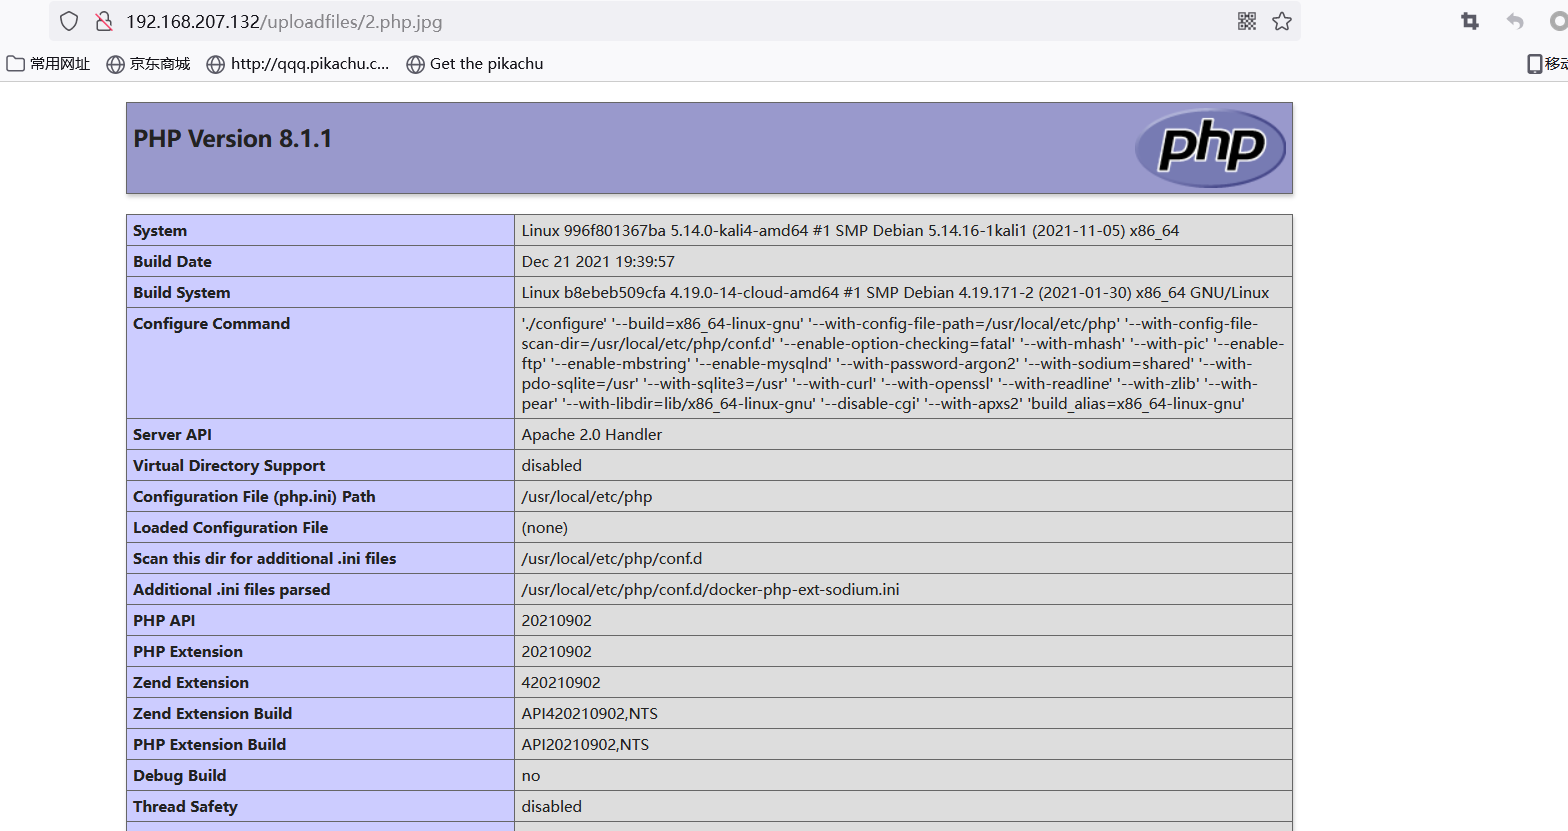Viewport: 1568px width, 831px height.
Task: Select the Apache 2.0 Handler value
Action: click(592, 435)
